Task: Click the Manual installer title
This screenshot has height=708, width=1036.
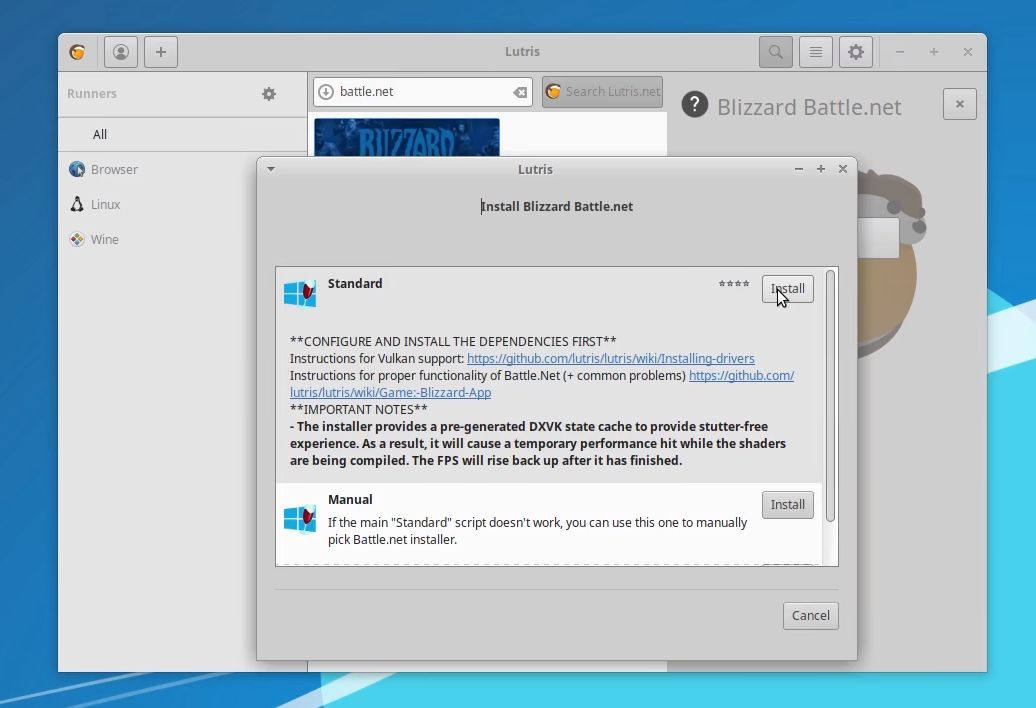Action: click(350, 499)
